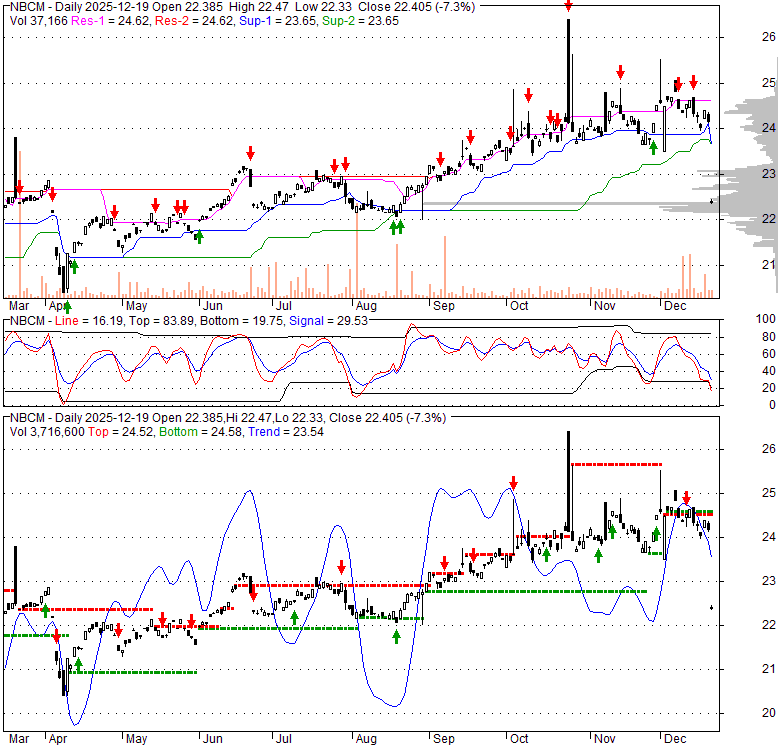
Task: Click the Dec month label on bottom chart axis
Action: coord(674,738)
